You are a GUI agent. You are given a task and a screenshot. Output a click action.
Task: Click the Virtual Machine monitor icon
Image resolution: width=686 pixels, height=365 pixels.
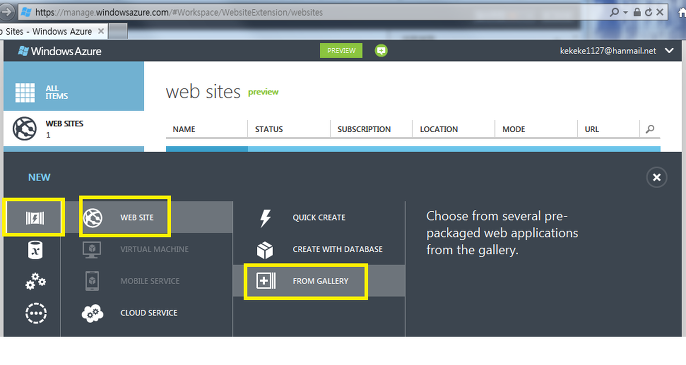[92, 249]
